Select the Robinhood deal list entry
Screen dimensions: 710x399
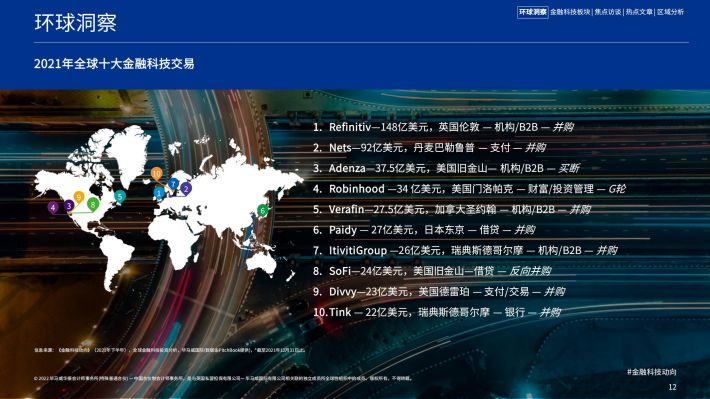click(469, 189)
